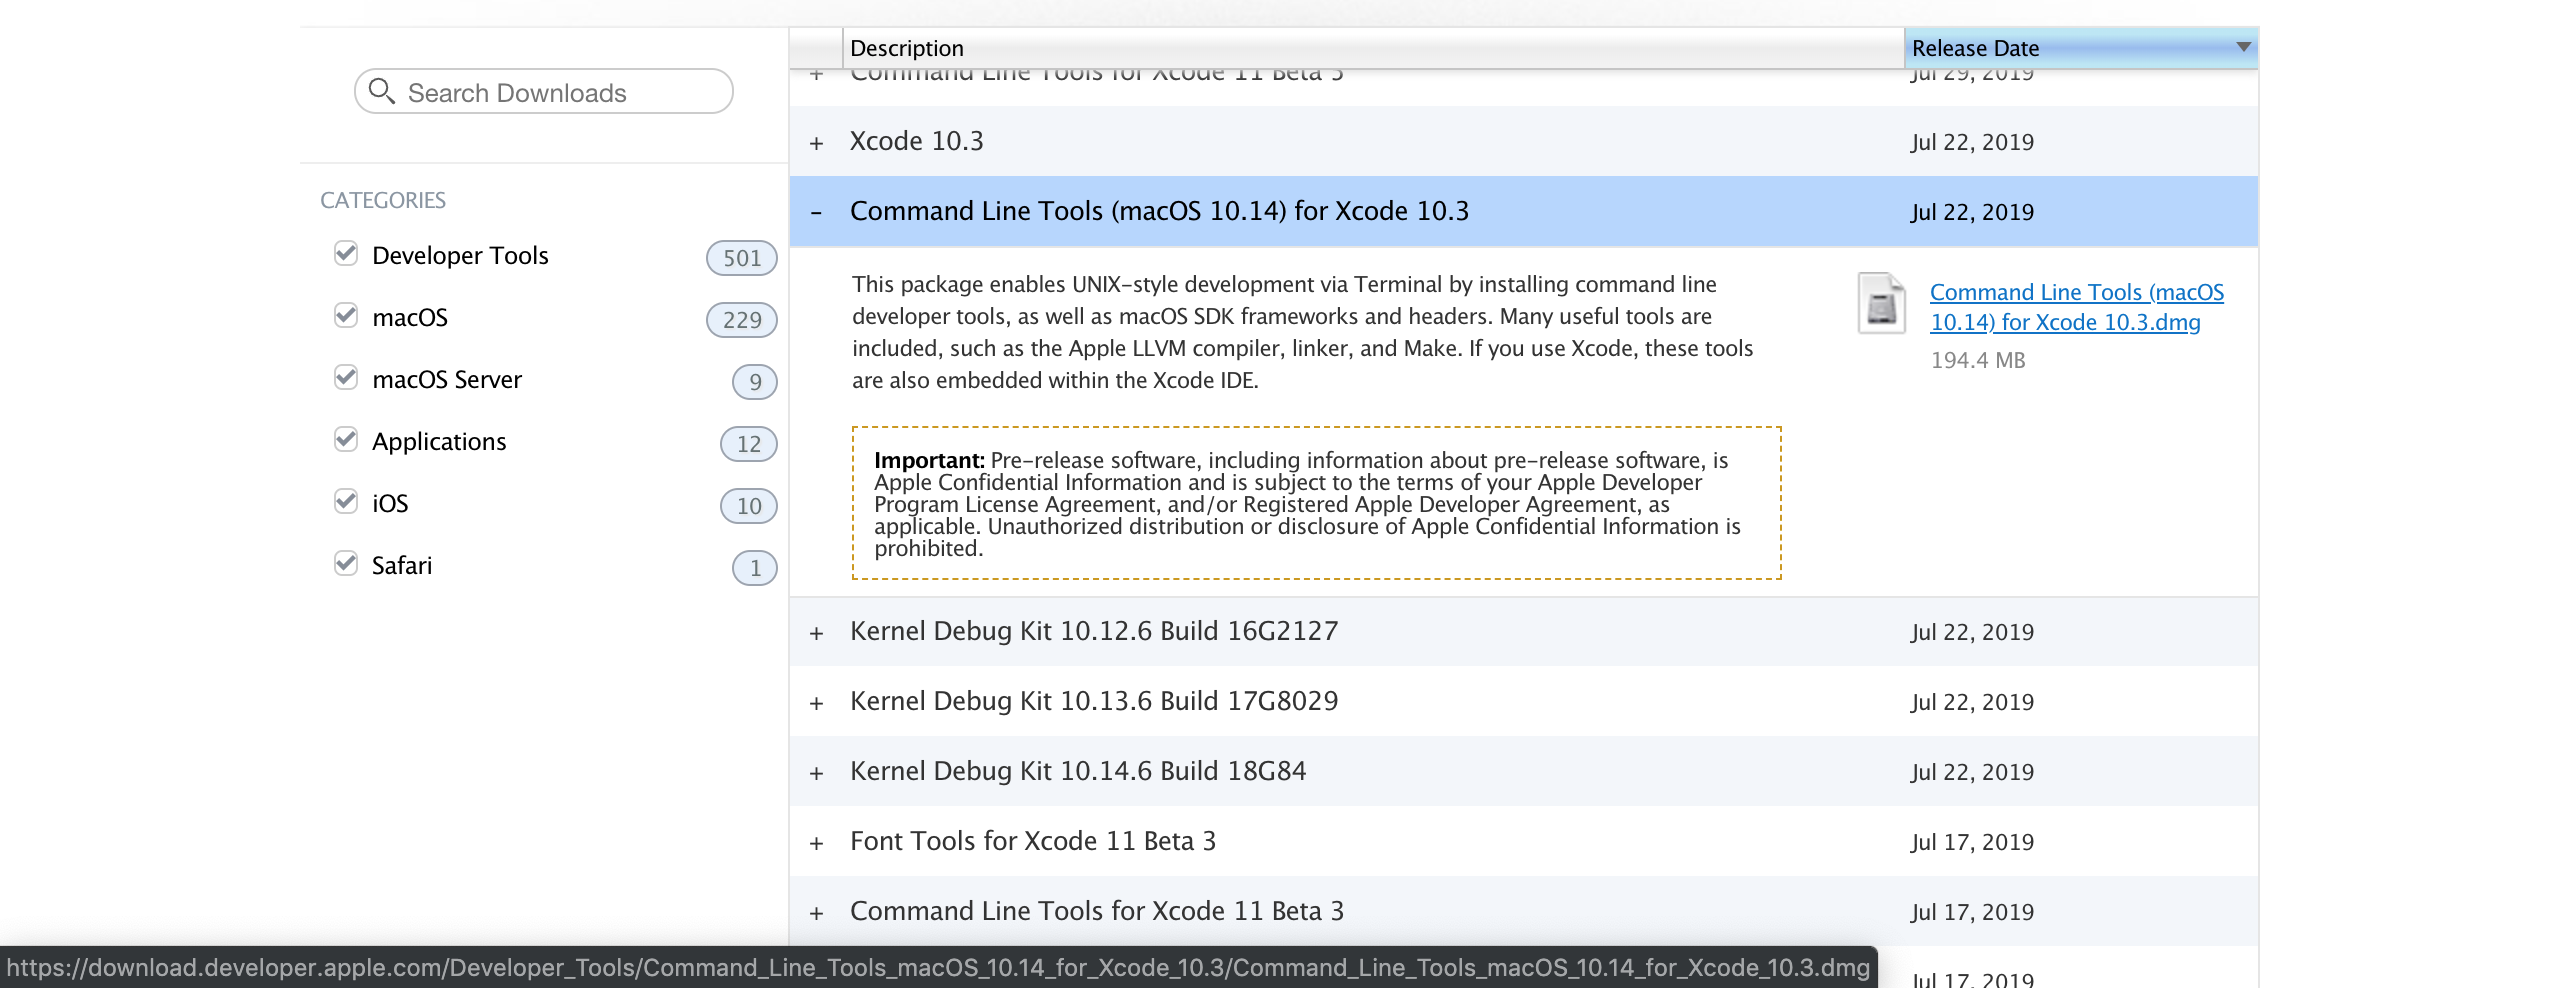Screen dimensions: 2560x988
Task: Click Kernel Debug Kit 10.13.6 Build 17G8029 title
Action: click(x=1094, y=701)
